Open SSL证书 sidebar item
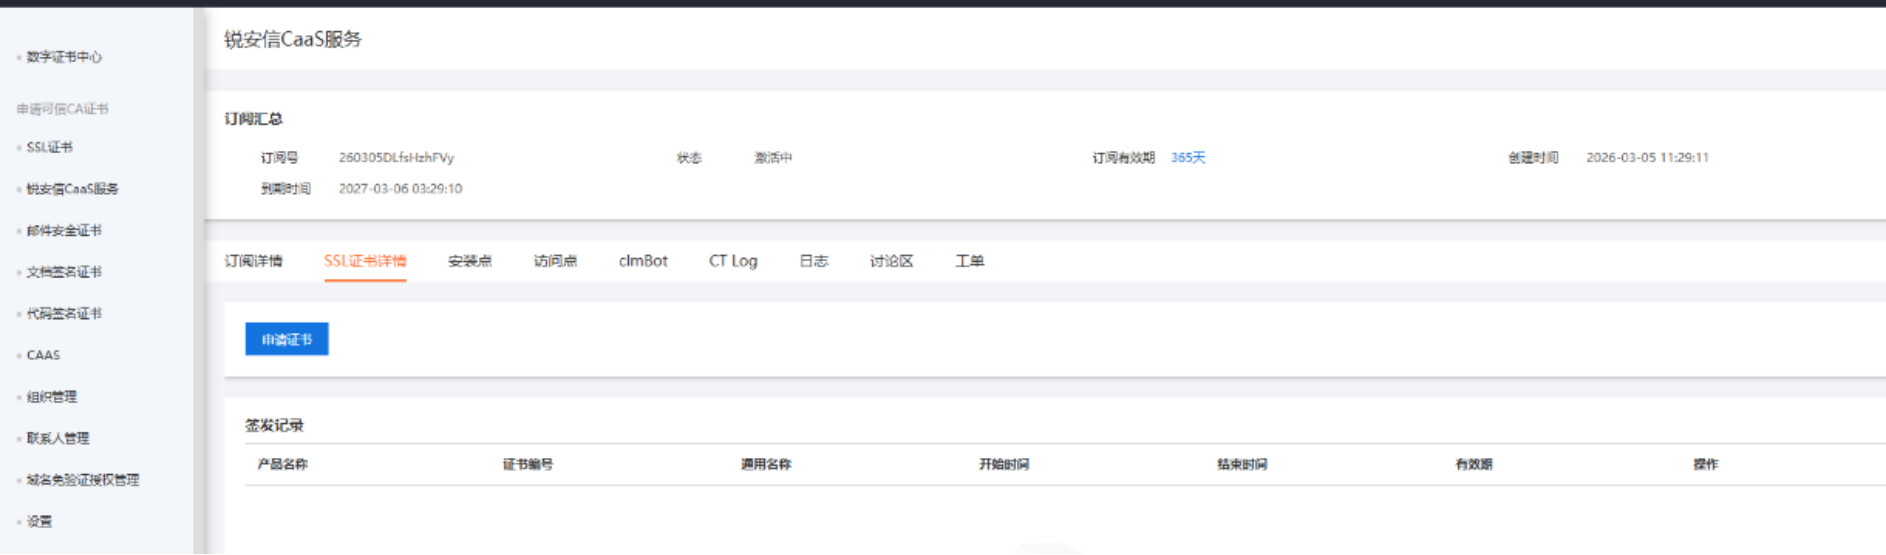Screen dimensions: 1886x555 [49, 147]
